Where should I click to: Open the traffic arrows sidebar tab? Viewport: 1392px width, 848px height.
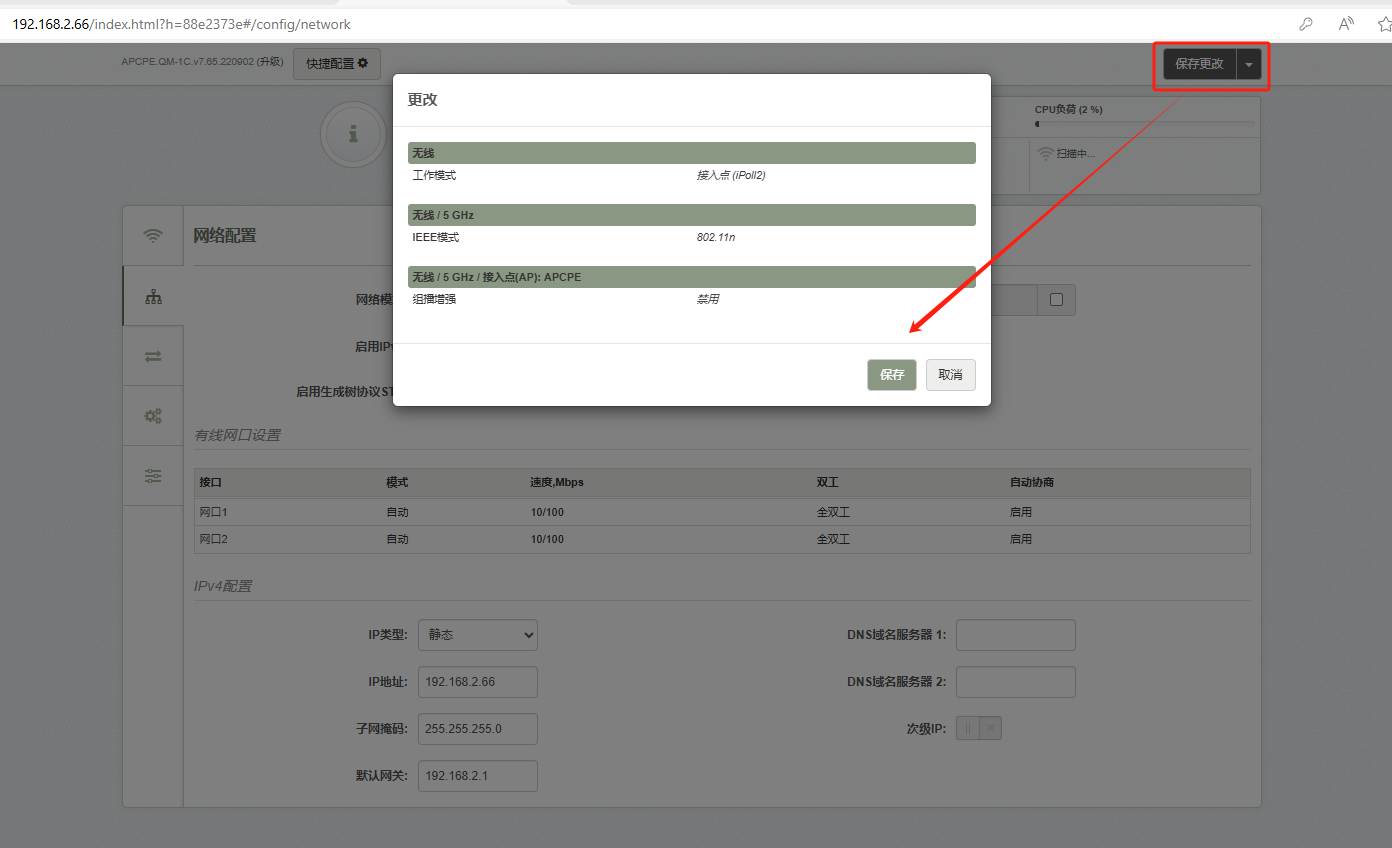coord(153,356)
